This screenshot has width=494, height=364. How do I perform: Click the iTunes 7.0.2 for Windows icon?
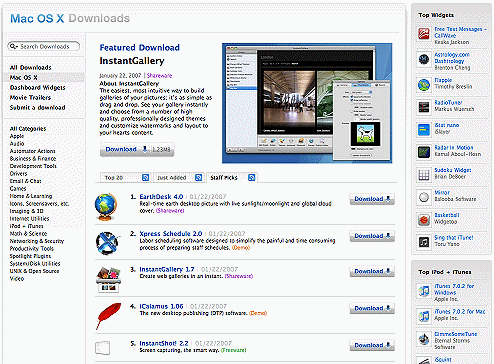[424, 291]
